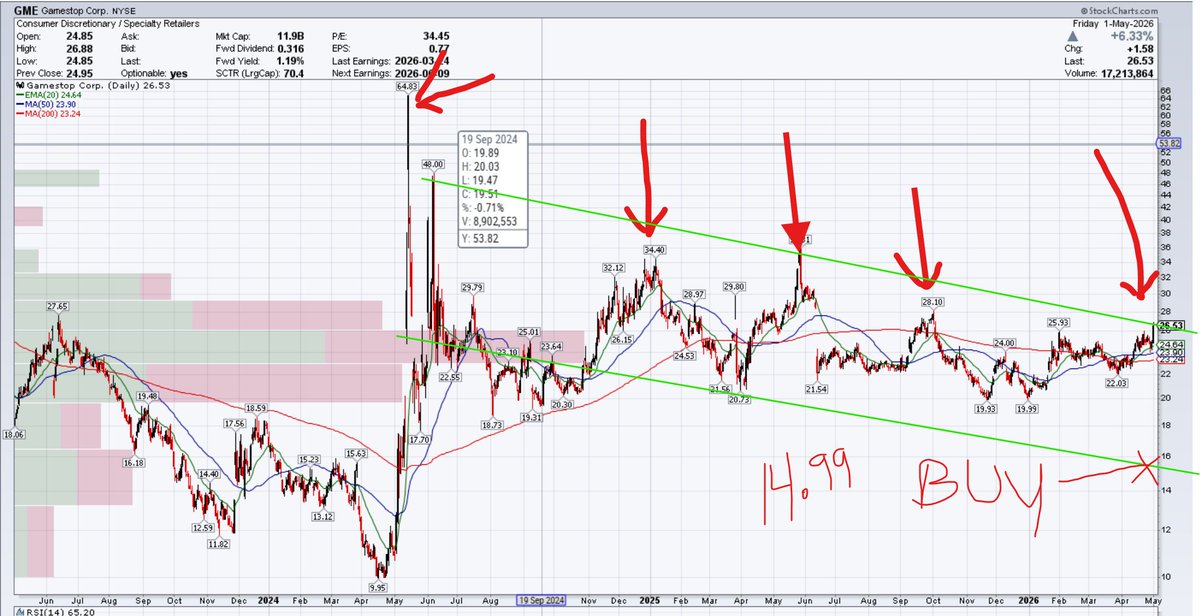The image size is (1200, 616).
Task: Click the 21.54 price label
Action: pyautogui.click(x=816, y=388)
